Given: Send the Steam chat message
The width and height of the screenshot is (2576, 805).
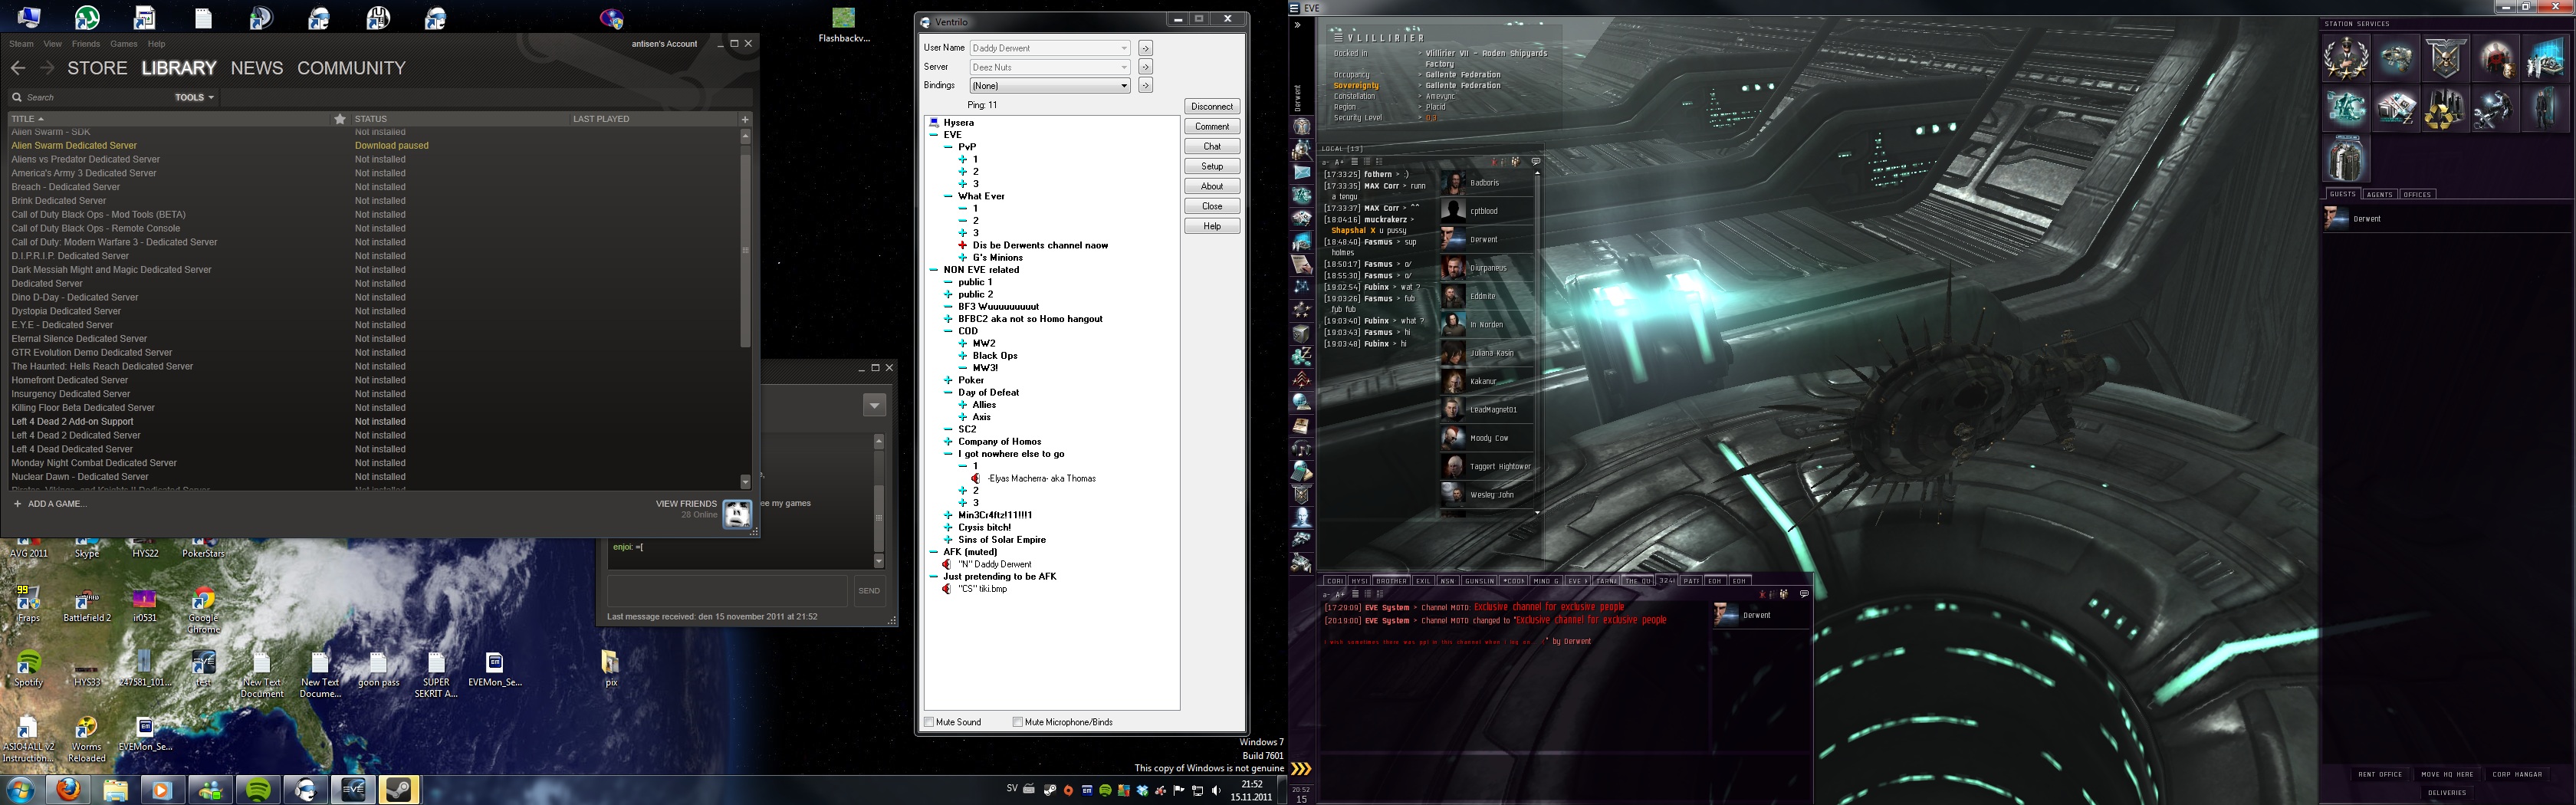Looking at the screenshot, I should click(x=869, y=591).
